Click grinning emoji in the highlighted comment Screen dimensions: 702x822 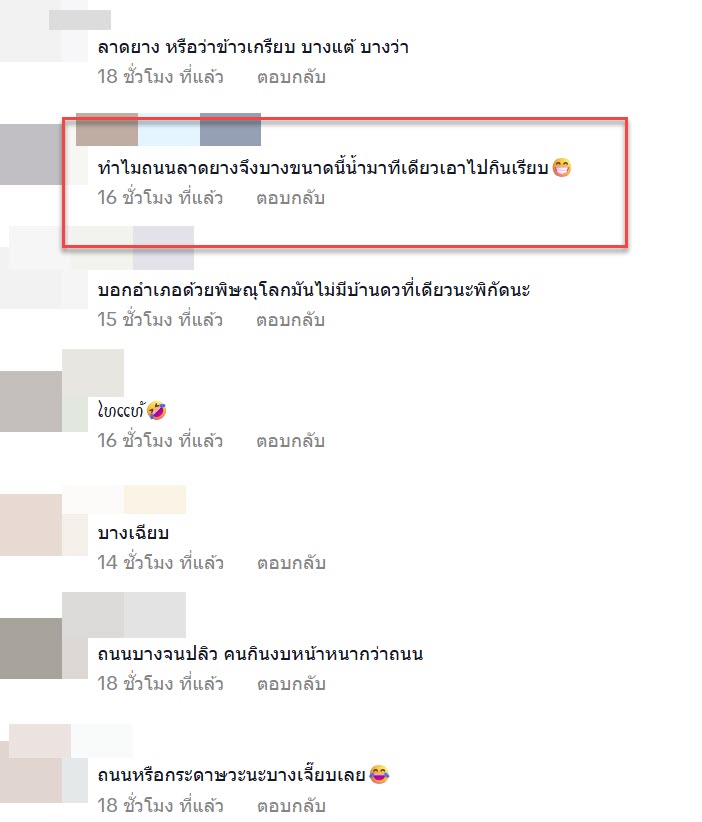tap(561, 168)
